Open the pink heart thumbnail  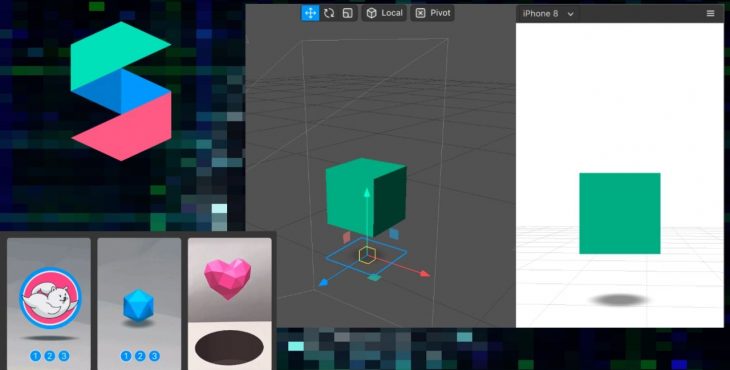230,303
